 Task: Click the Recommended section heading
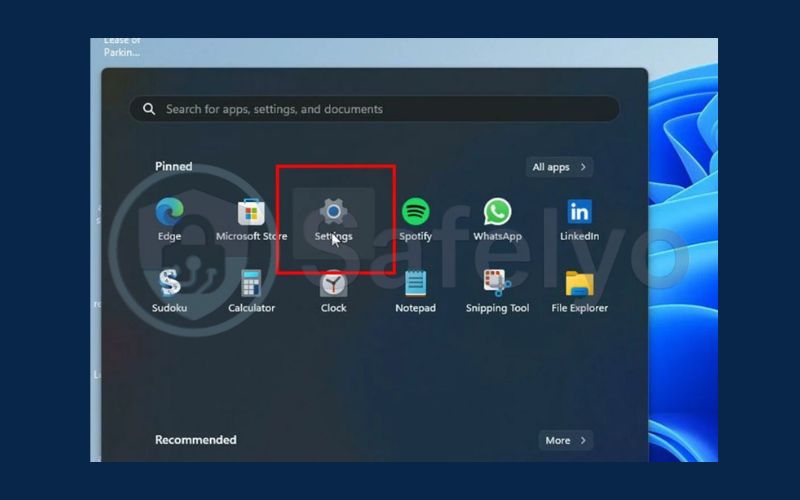point(195,440)
